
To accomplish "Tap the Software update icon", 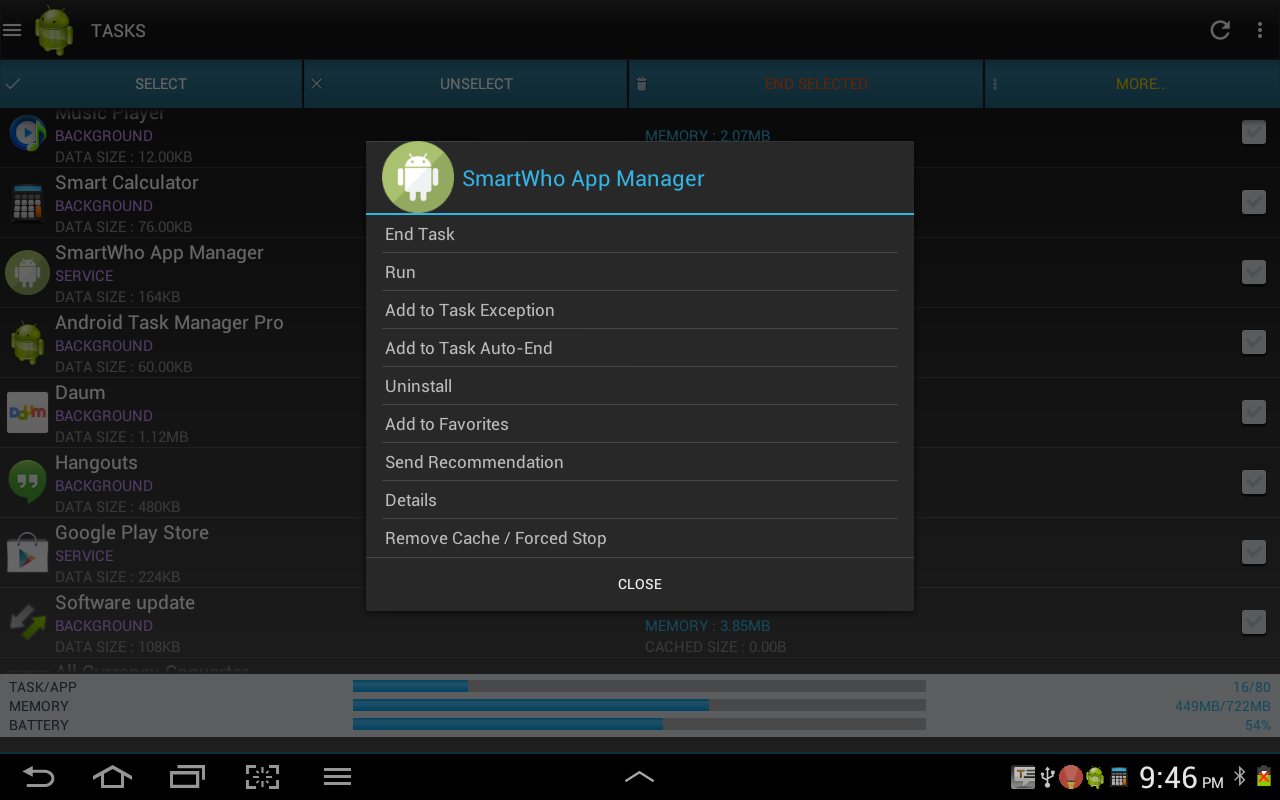I will [x=28, y=622].
